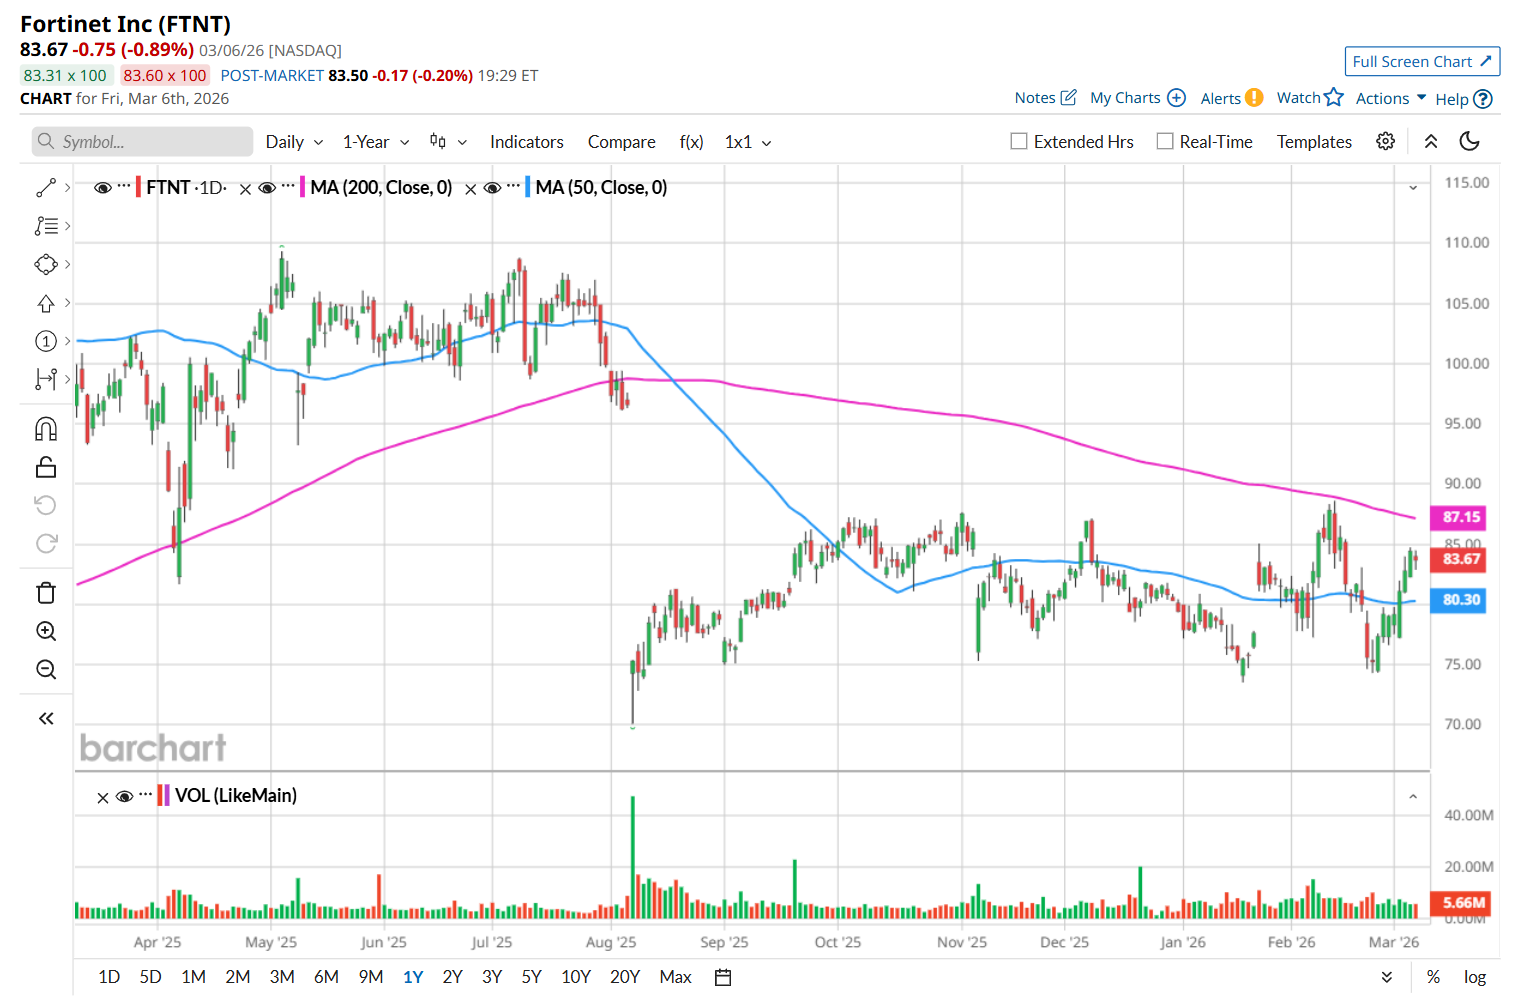Enable the Real-Time checkbox
The image size is (1532, 1001).
pos(1165,141)
